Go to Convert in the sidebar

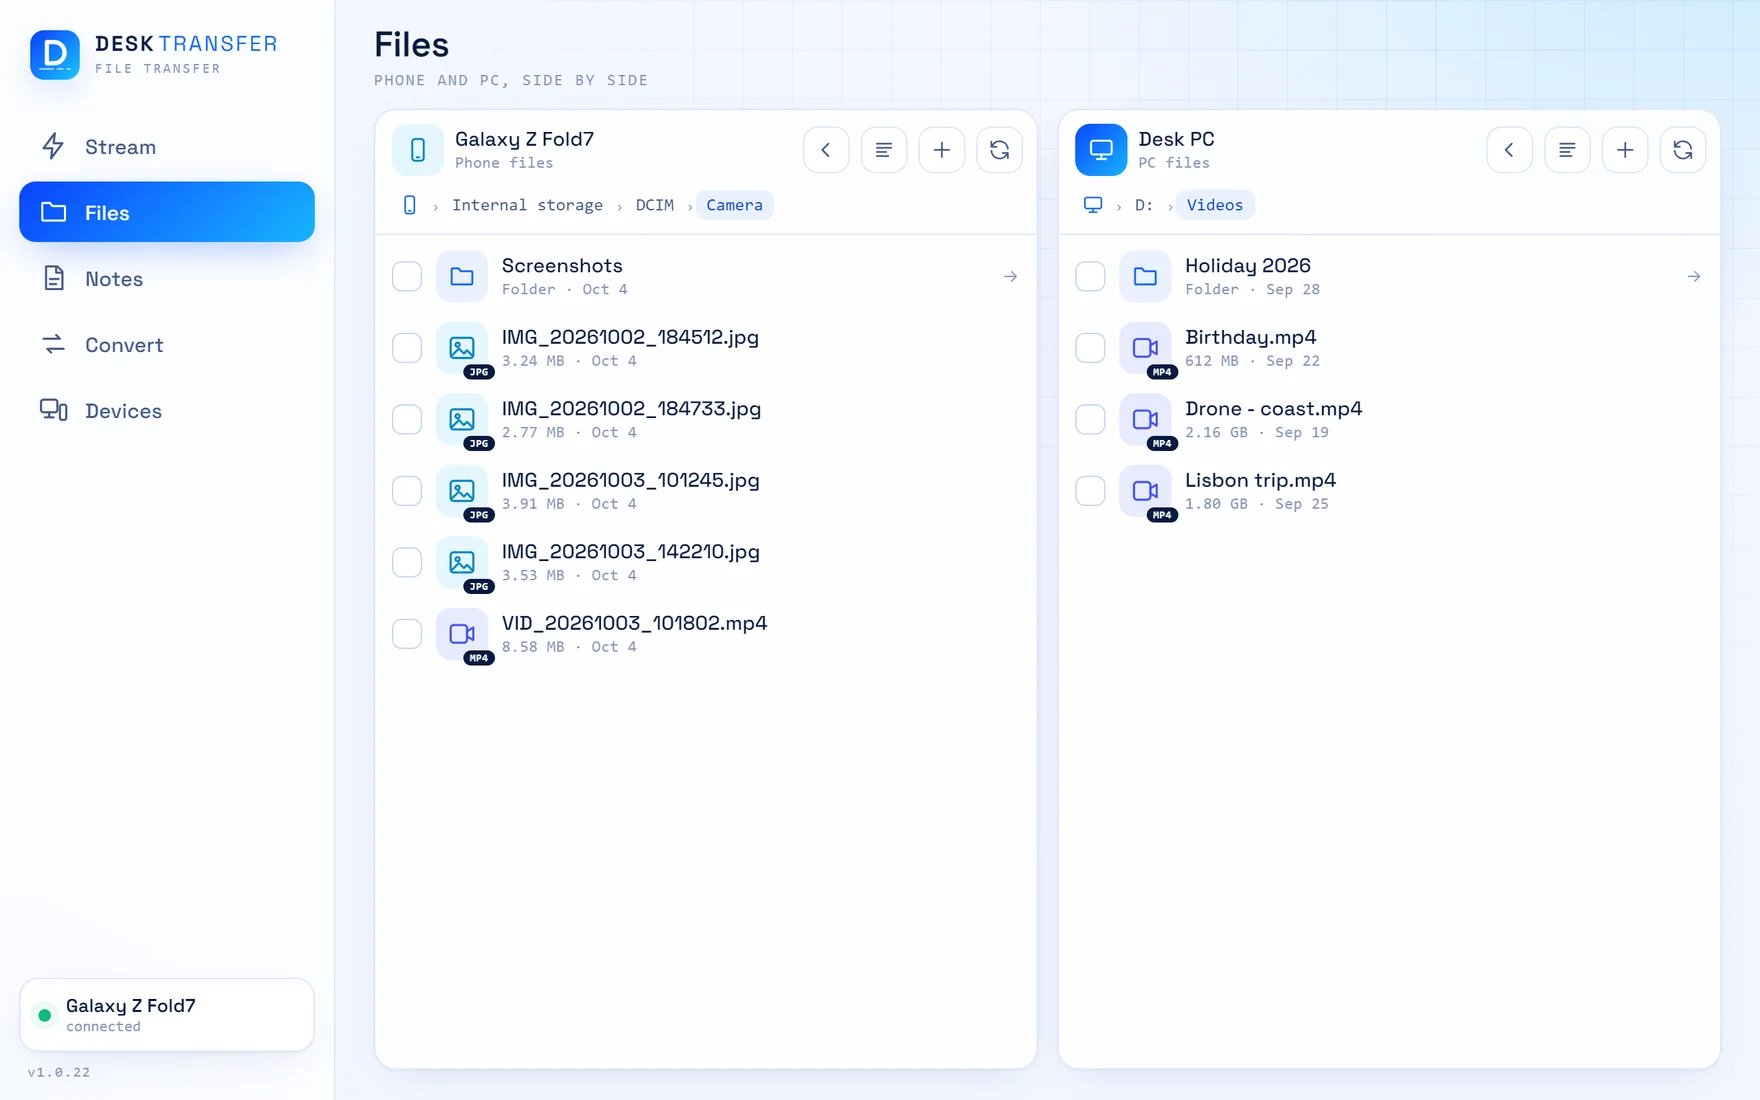(x=167, y=345)
